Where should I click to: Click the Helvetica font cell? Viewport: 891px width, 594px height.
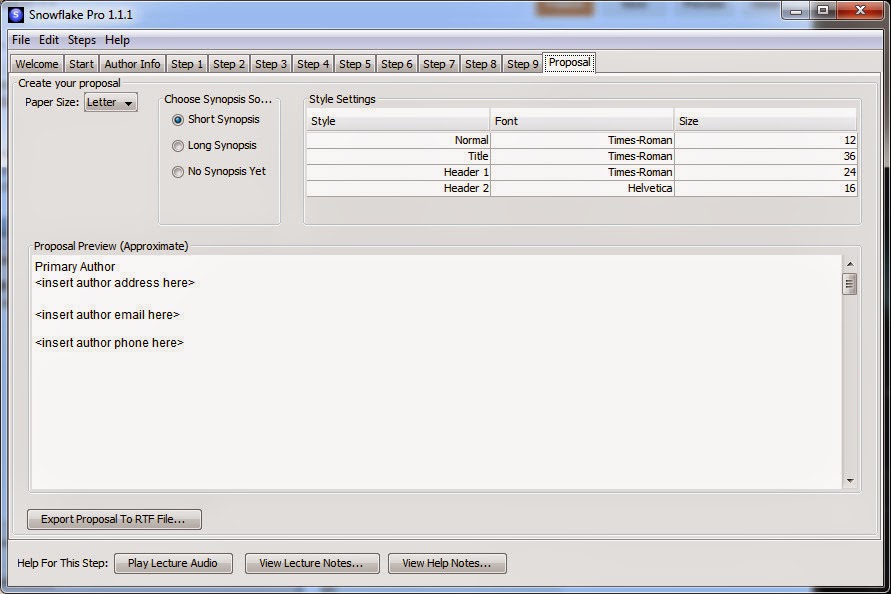582,188
